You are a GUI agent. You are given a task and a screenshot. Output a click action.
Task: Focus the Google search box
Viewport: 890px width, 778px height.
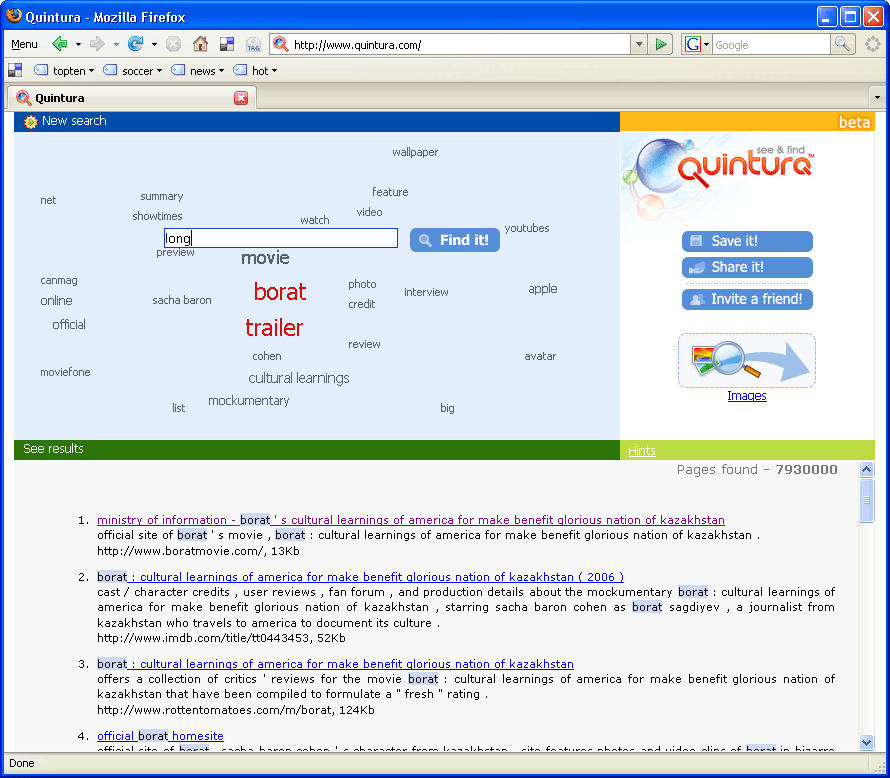pyautogui.click(x=771, y=44)
